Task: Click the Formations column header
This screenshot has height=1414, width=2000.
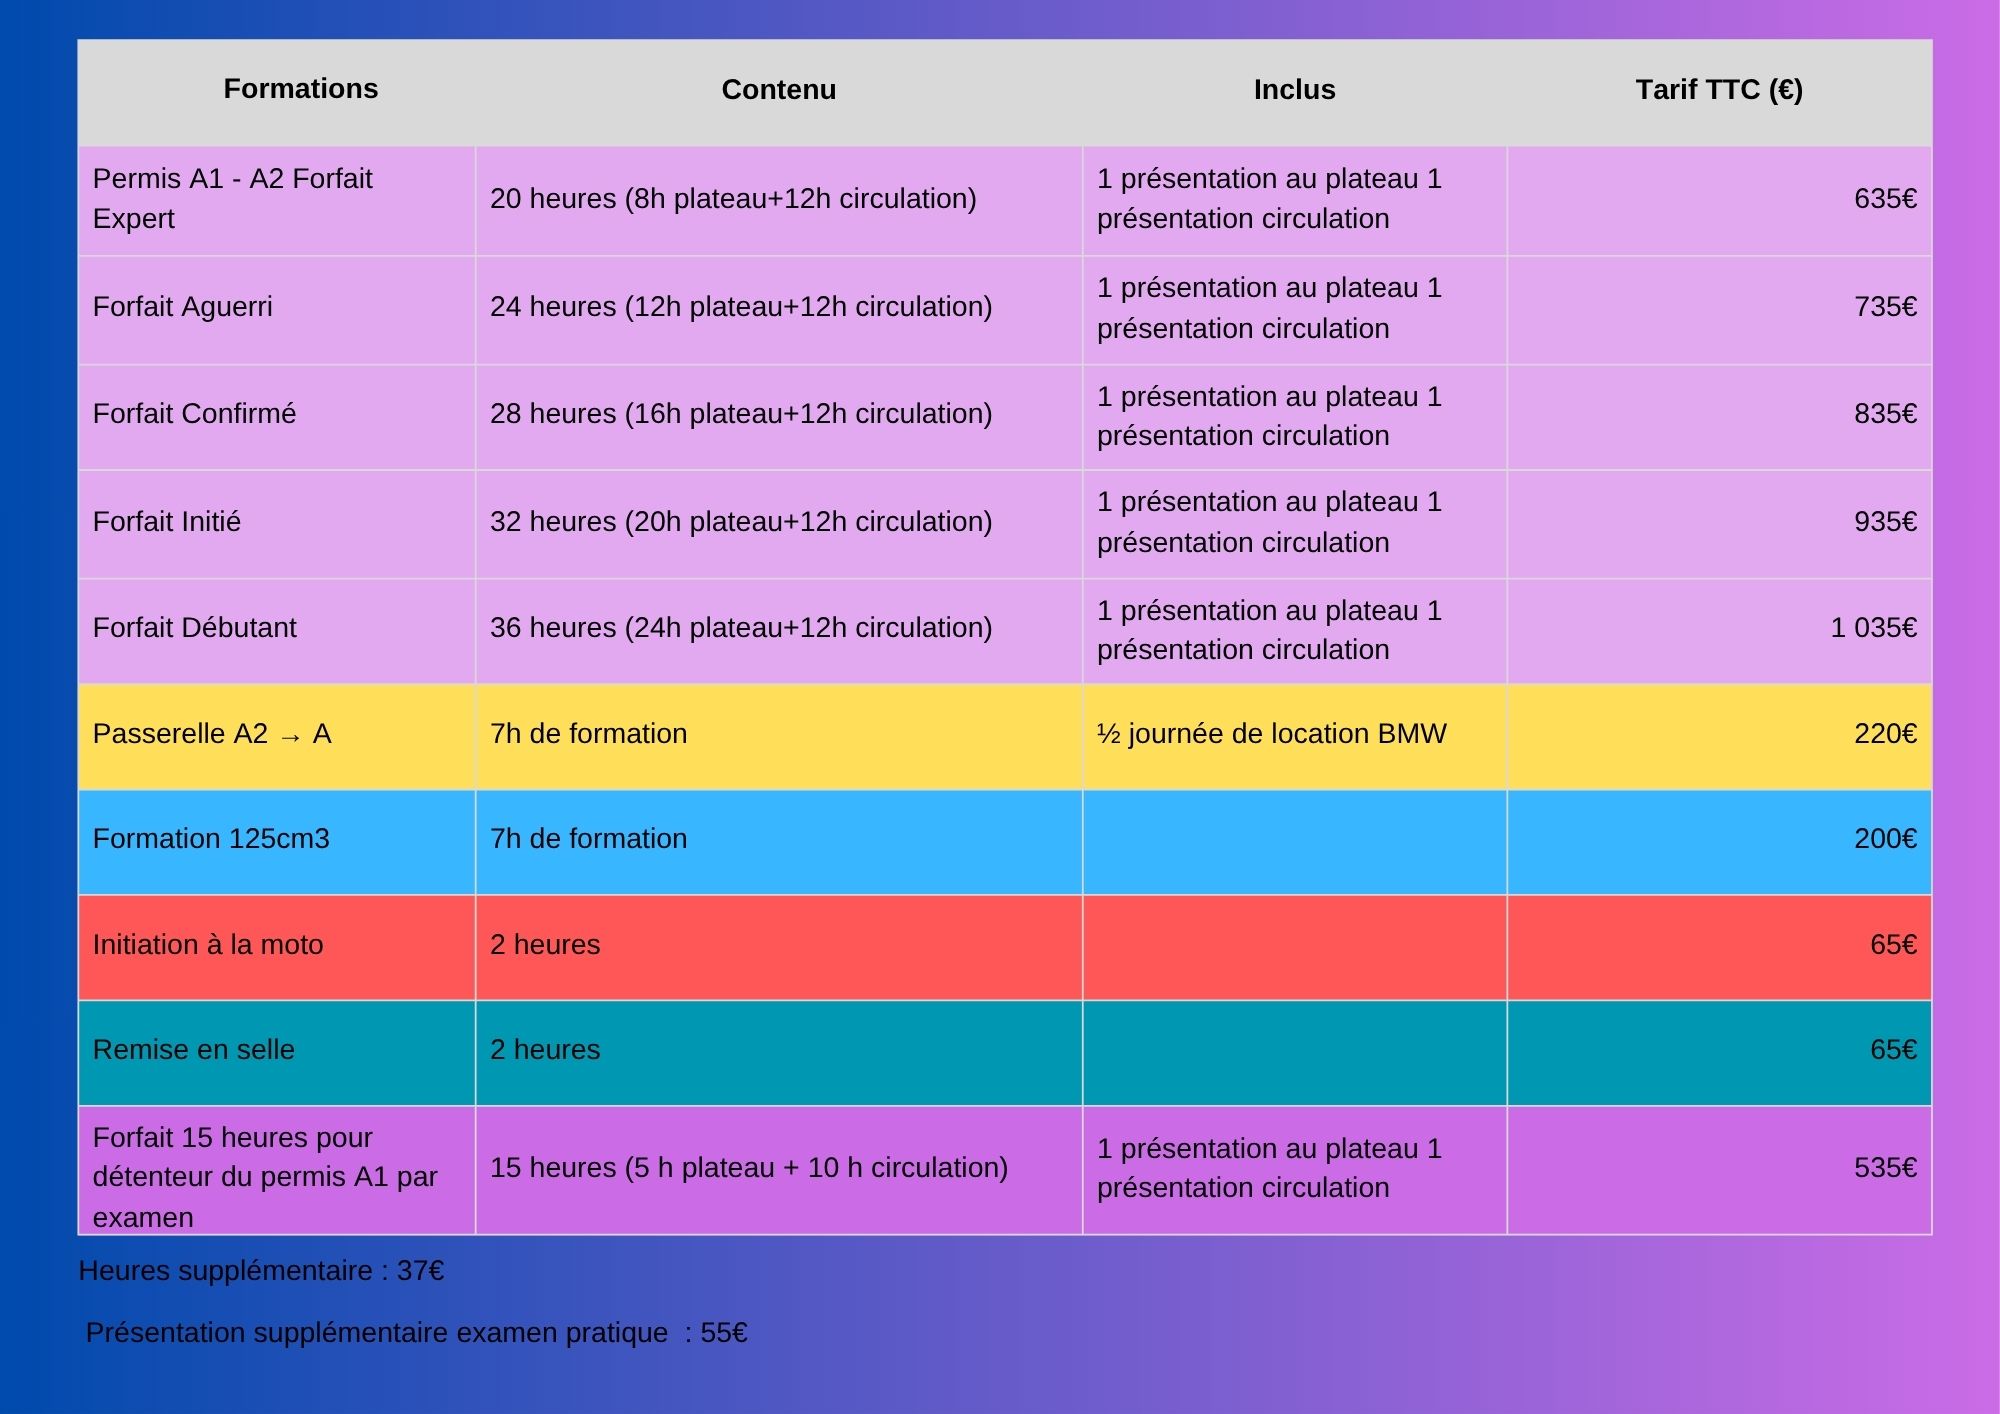Action: pyautogui.click(x=300, y=89)
